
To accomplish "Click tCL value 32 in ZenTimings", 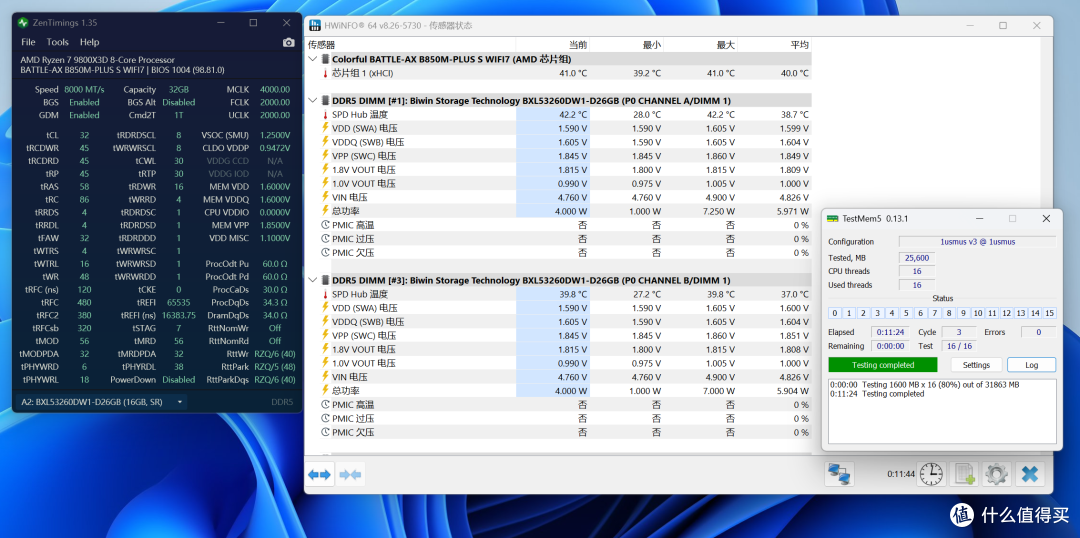I will (x=84, y=135).
